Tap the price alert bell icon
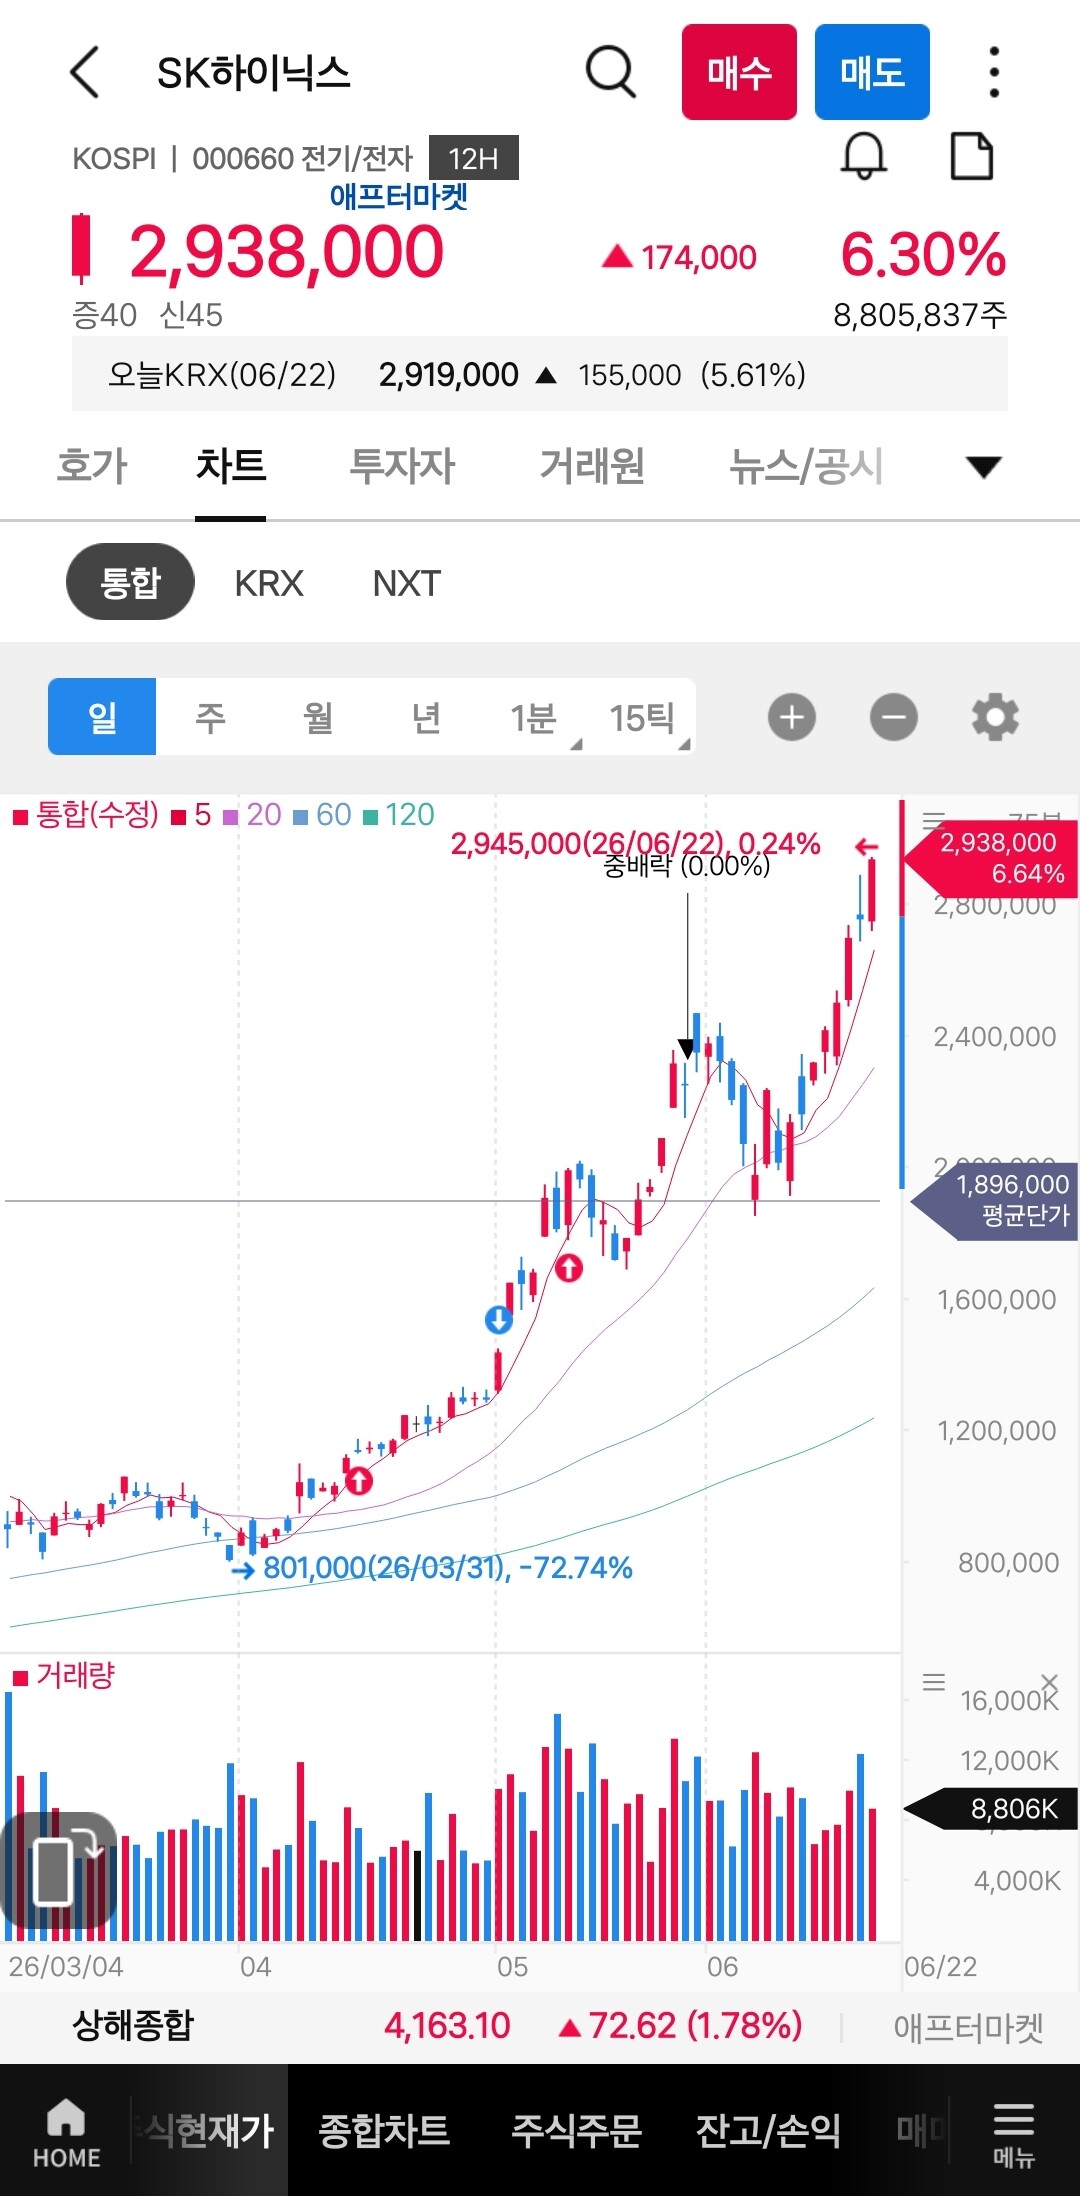1080x2196 pixels. coord(864,157)
